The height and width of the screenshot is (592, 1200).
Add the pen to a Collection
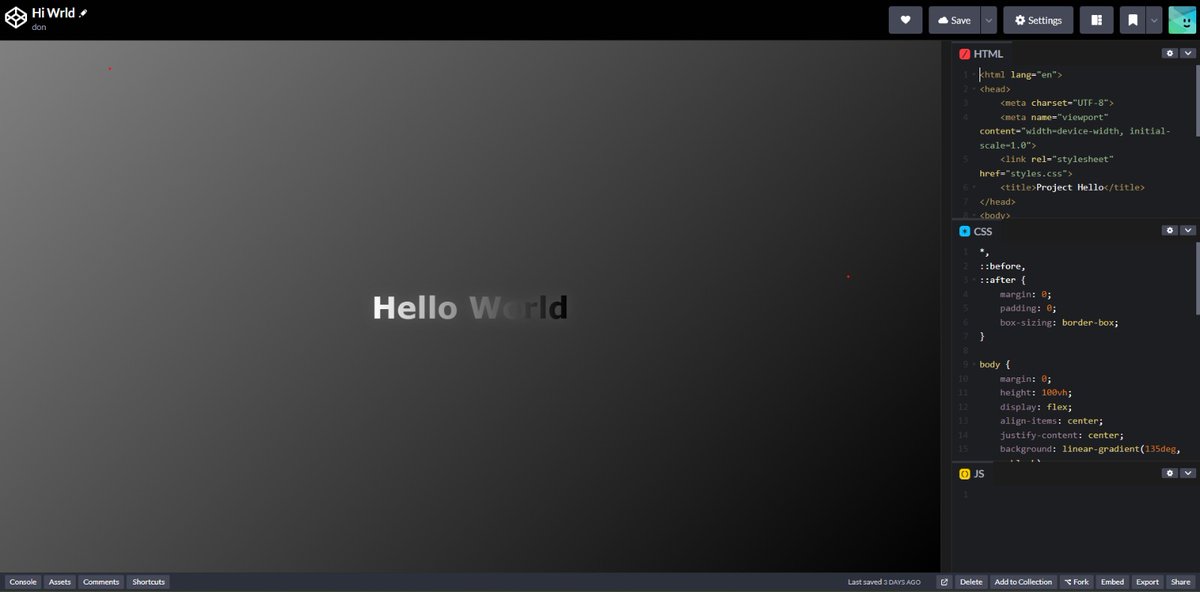[1023, 582]
